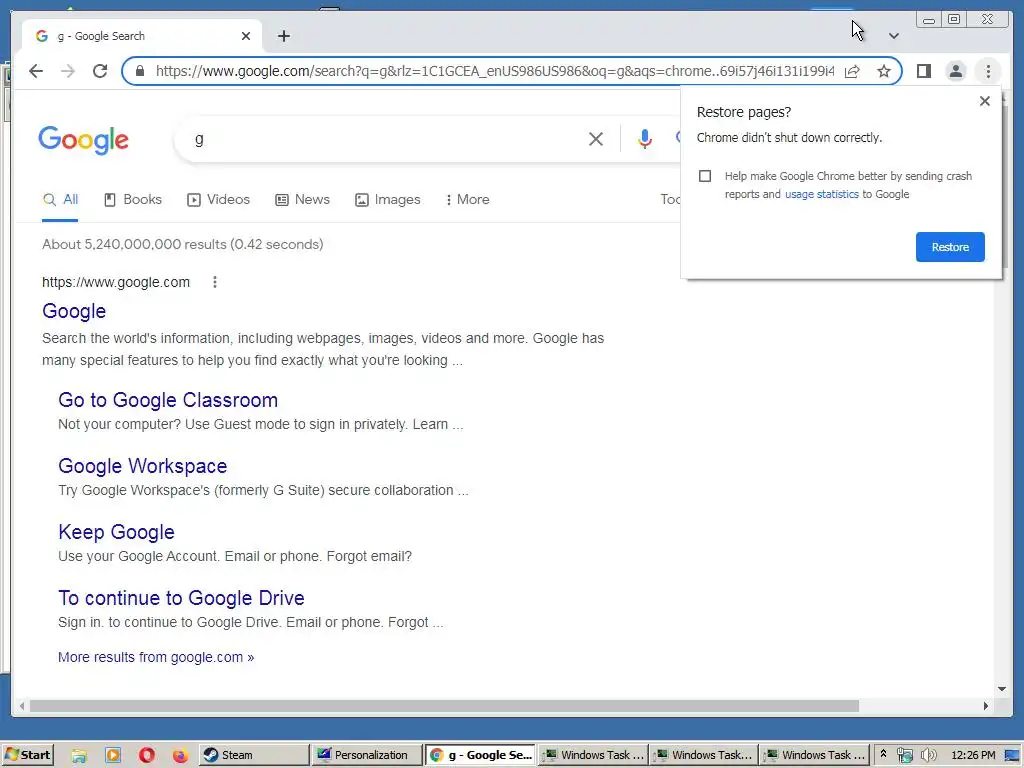This screenshot has height=768, width=1024.
Task: Click the horizontal scrollbar left arrow
Action: click(22, 706)
